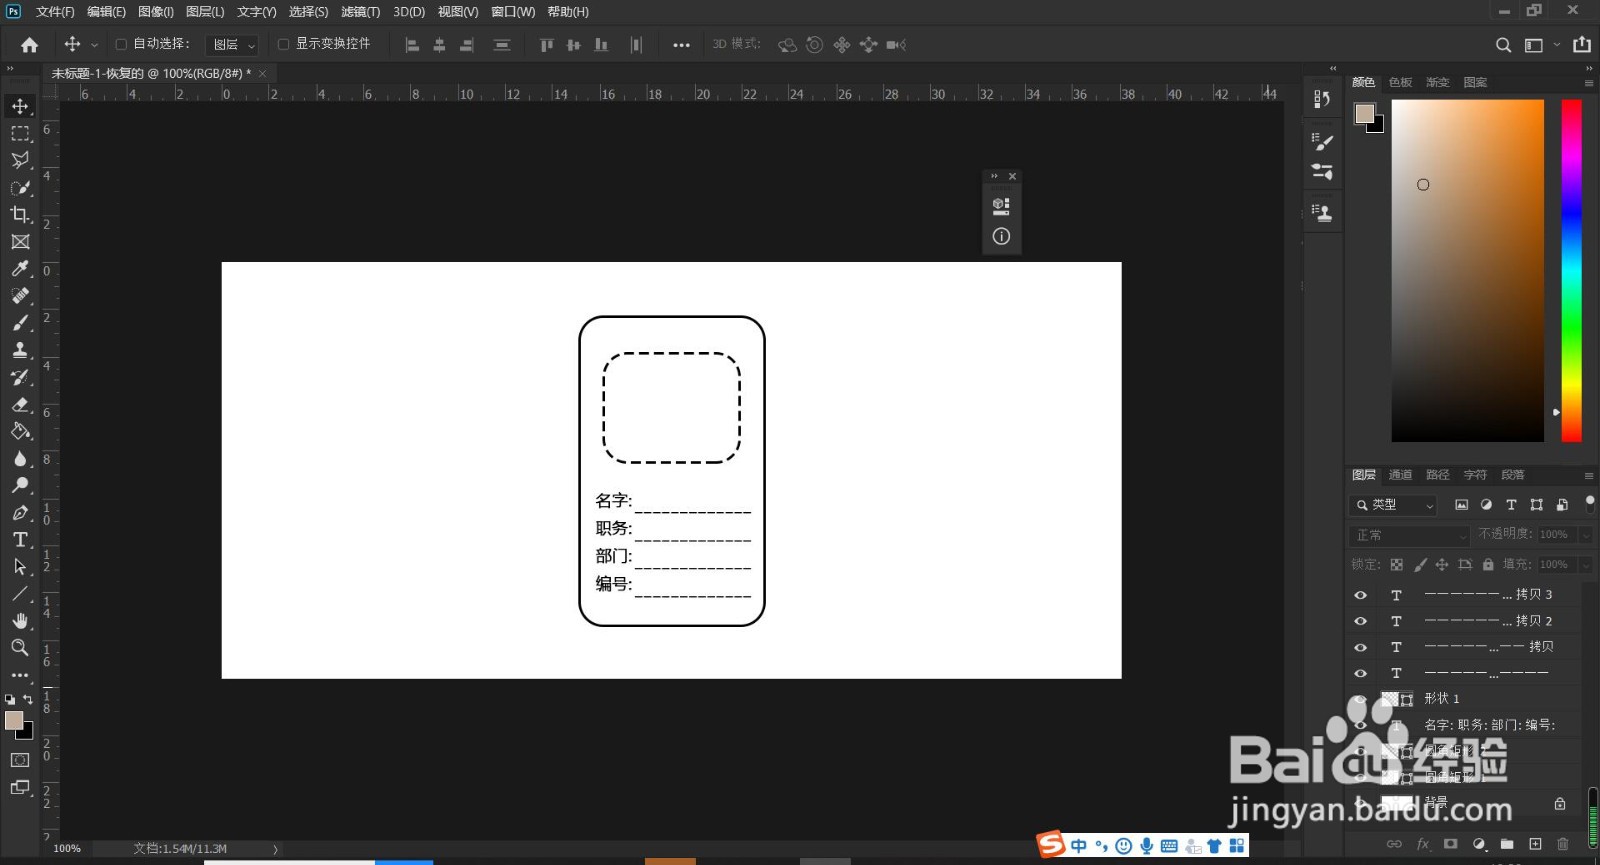Select the Pen tool
The height and width of the screenshot is (865, 1600).
coord(20,512)
